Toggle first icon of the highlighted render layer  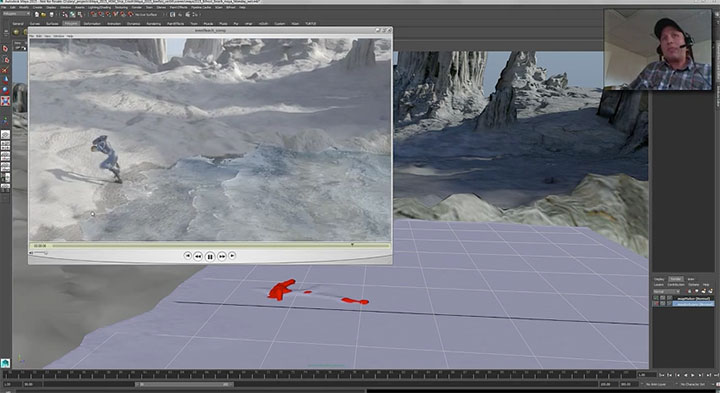tap(656, 303)
